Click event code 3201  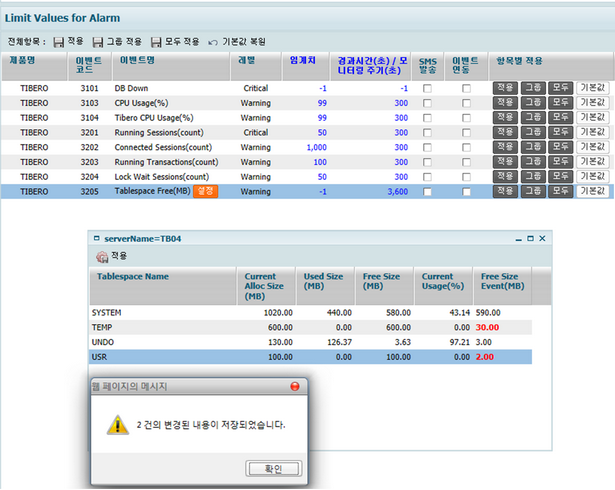coord(89,133)
